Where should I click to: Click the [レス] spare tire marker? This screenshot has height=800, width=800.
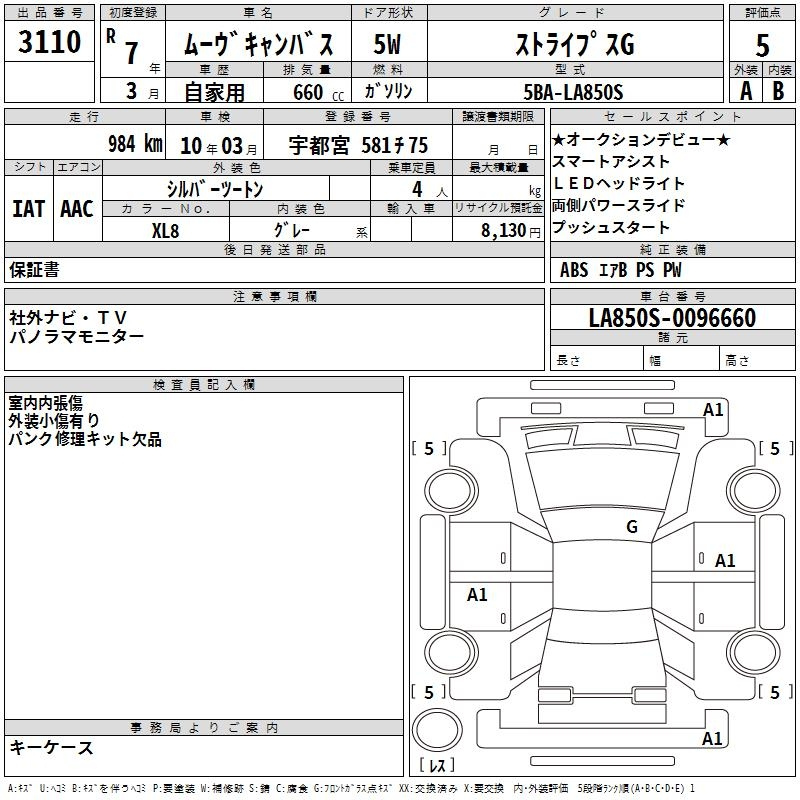click(436, 767)
